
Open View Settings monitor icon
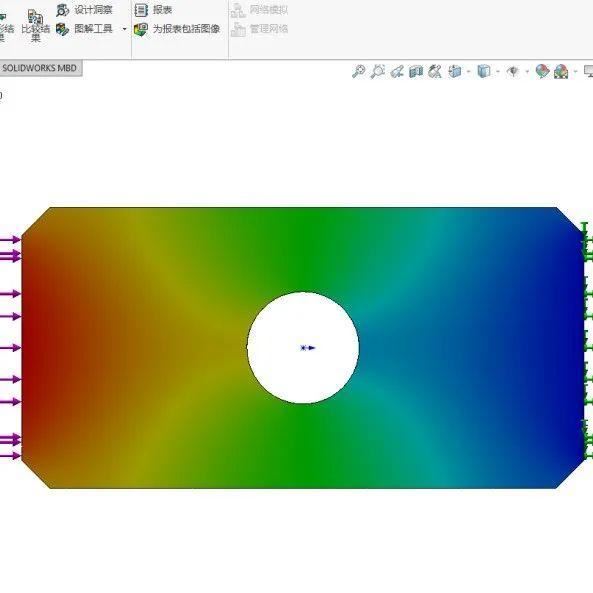tap(588, 71)
